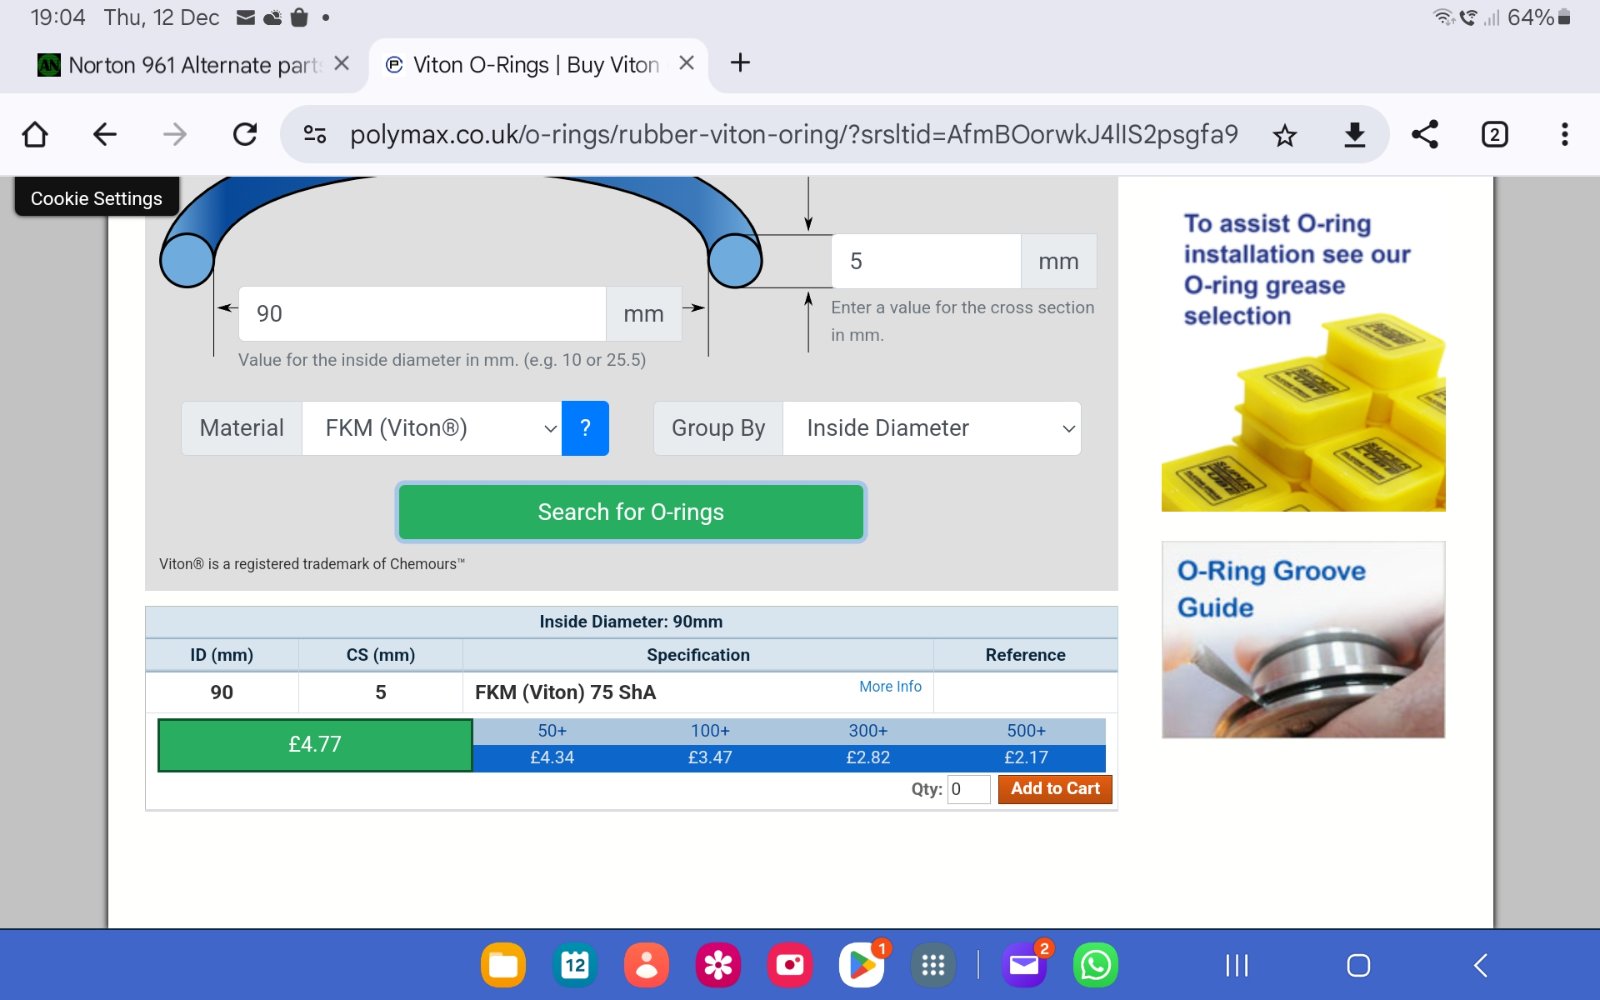Open the O-Ring Groove Guide banner

1302,640
